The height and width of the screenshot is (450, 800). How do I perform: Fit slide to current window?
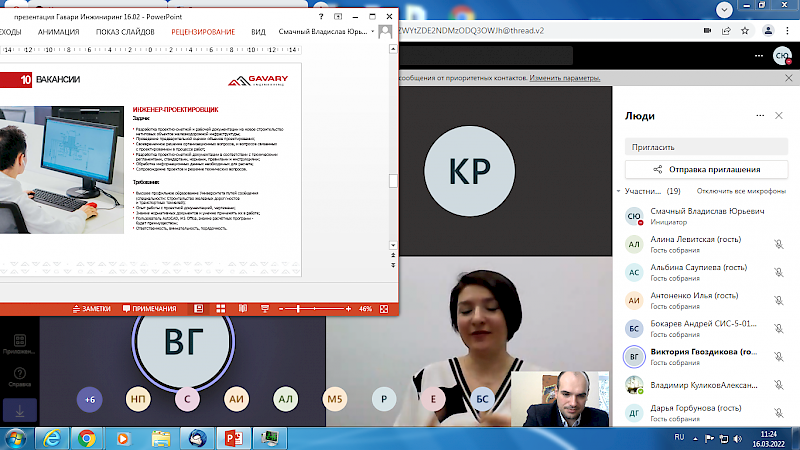tap(384, 309)
